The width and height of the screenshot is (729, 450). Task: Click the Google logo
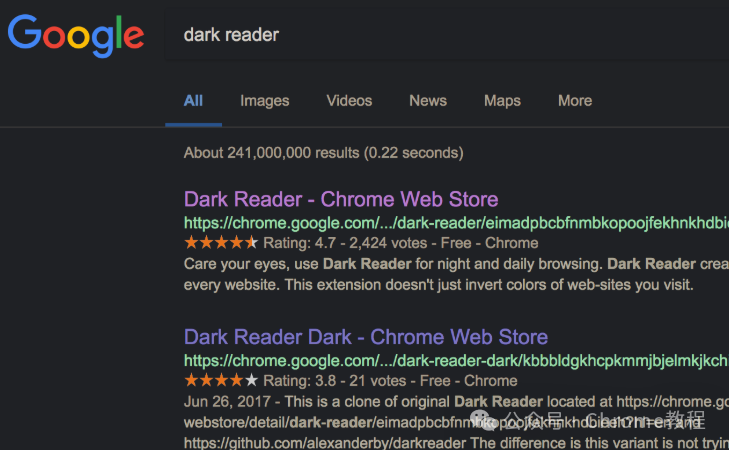point(76,35)
